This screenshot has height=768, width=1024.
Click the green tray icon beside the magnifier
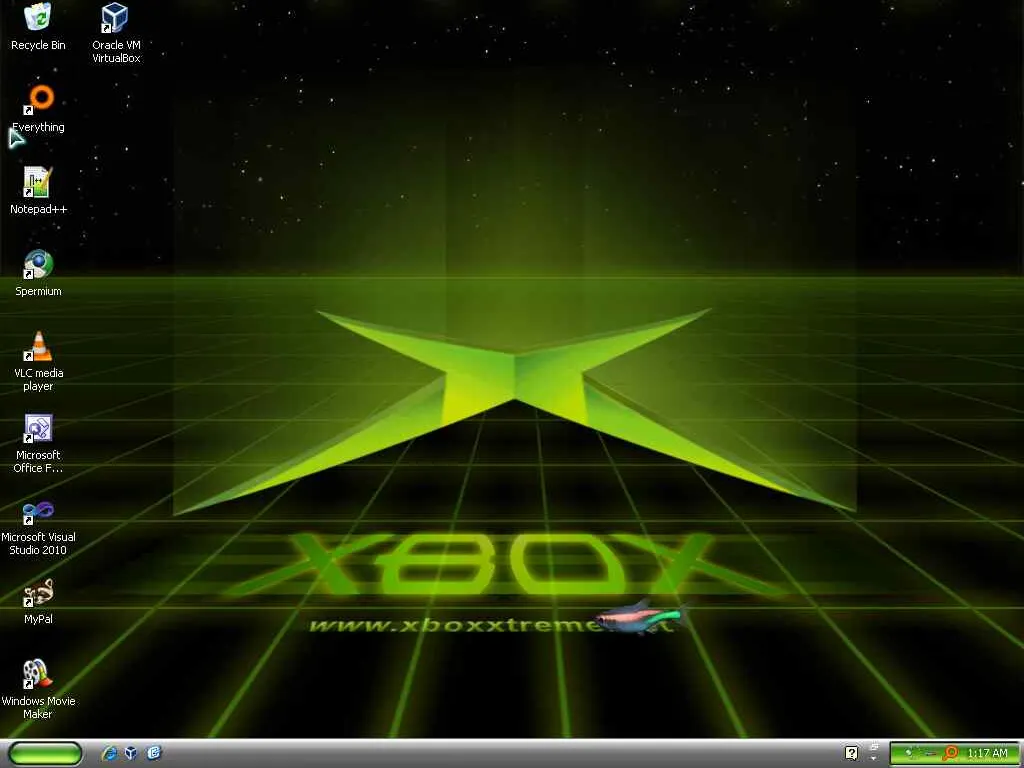coord(910,753)
